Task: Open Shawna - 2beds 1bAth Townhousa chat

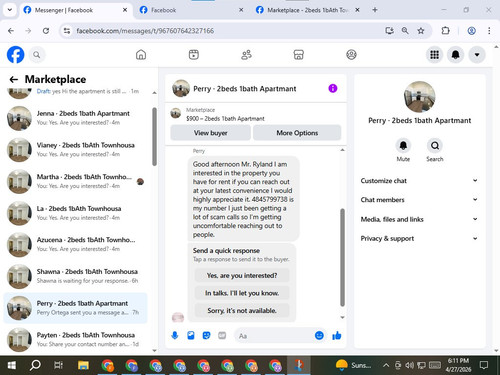Action: (x=75, y=276)
